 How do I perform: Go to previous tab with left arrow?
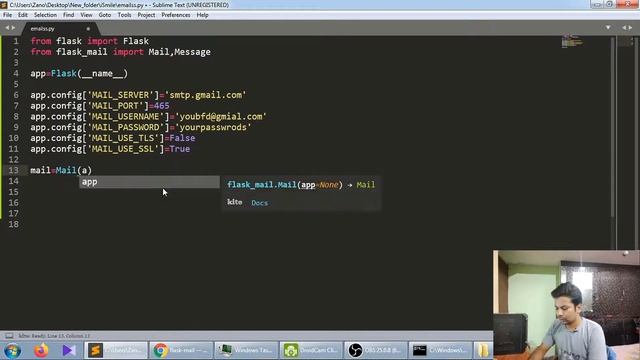(7, 28)
